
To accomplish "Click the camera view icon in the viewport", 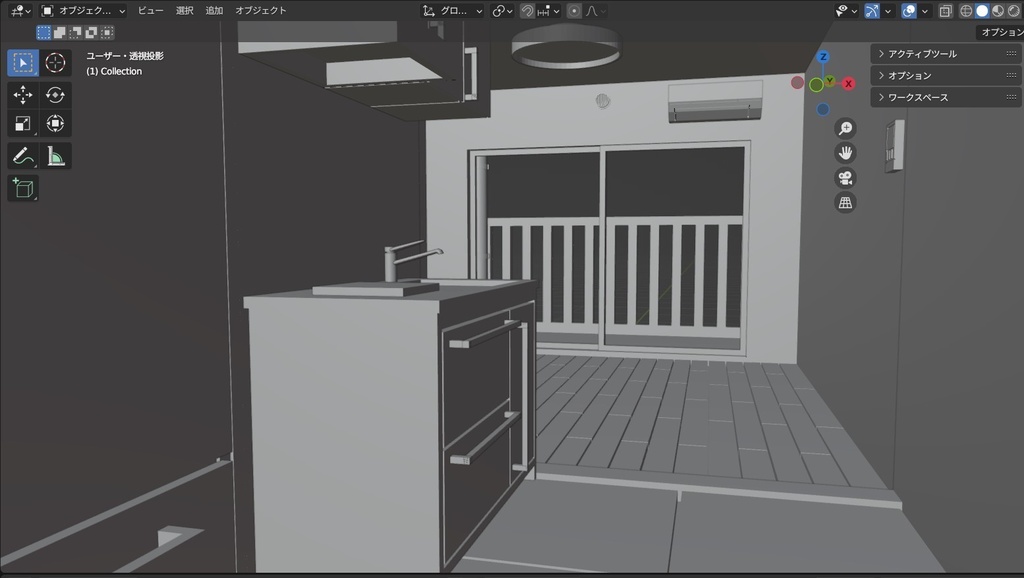I will 845,178.
